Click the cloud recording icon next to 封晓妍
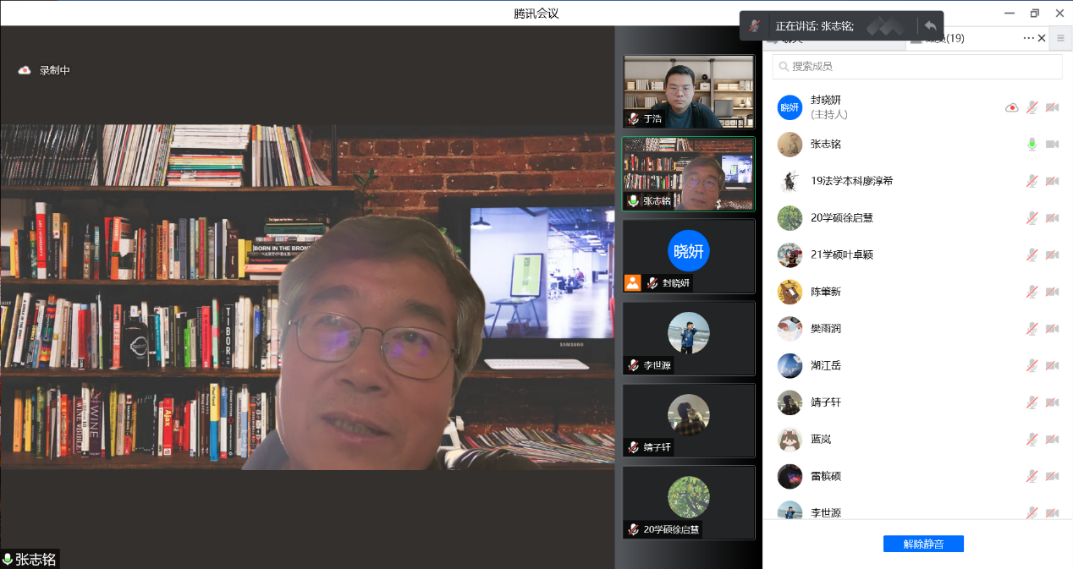 pos(1011,107)
